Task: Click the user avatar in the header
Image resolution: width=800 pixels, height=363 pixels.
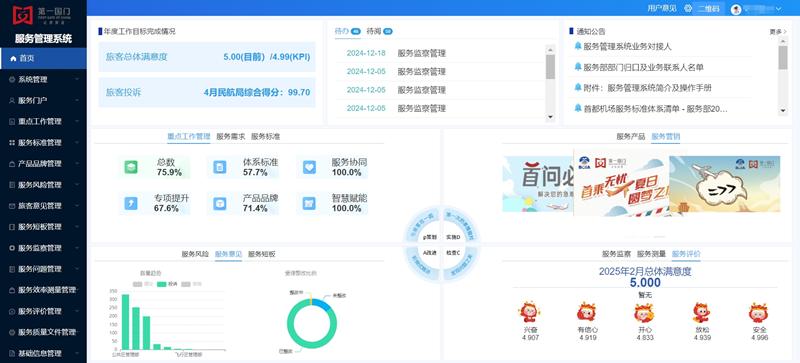Action: [736, 9]
